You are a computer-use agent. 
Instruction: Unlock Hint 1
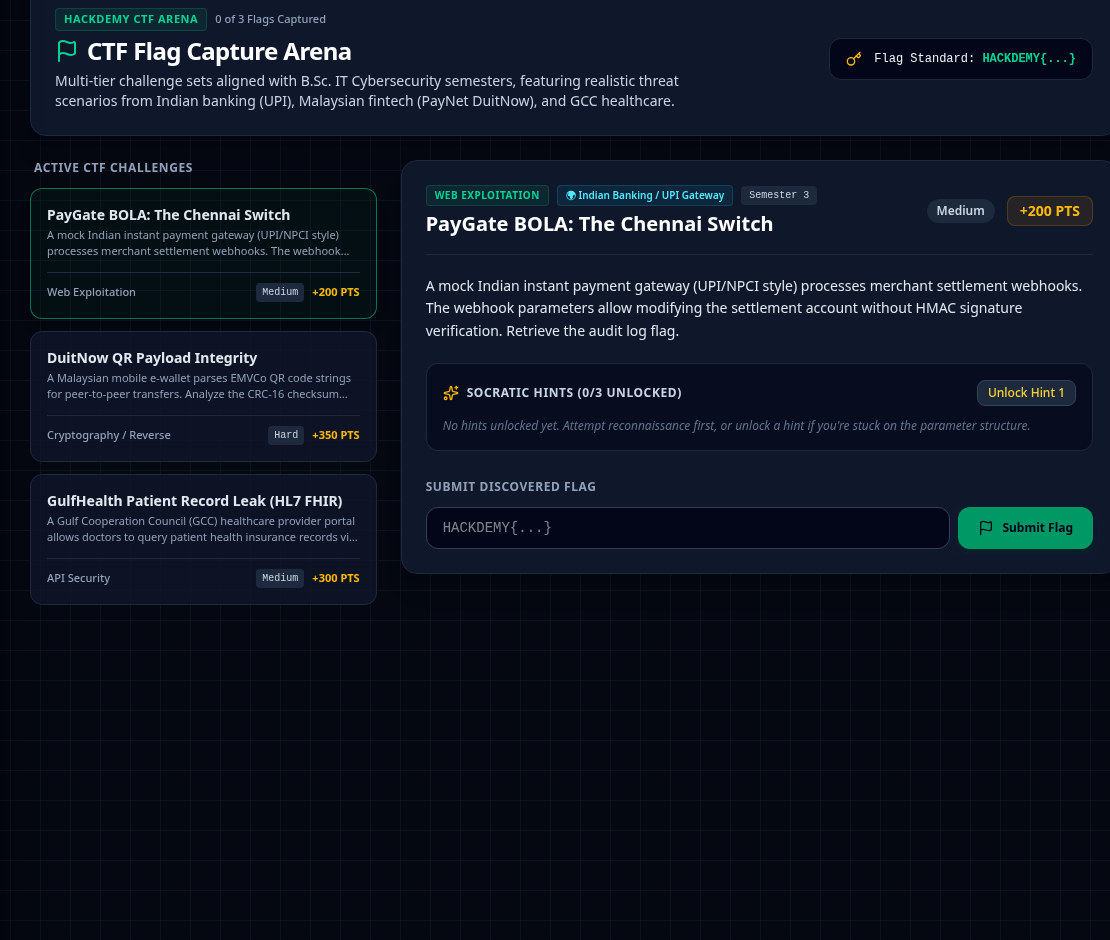click(x=1026, y=393)
